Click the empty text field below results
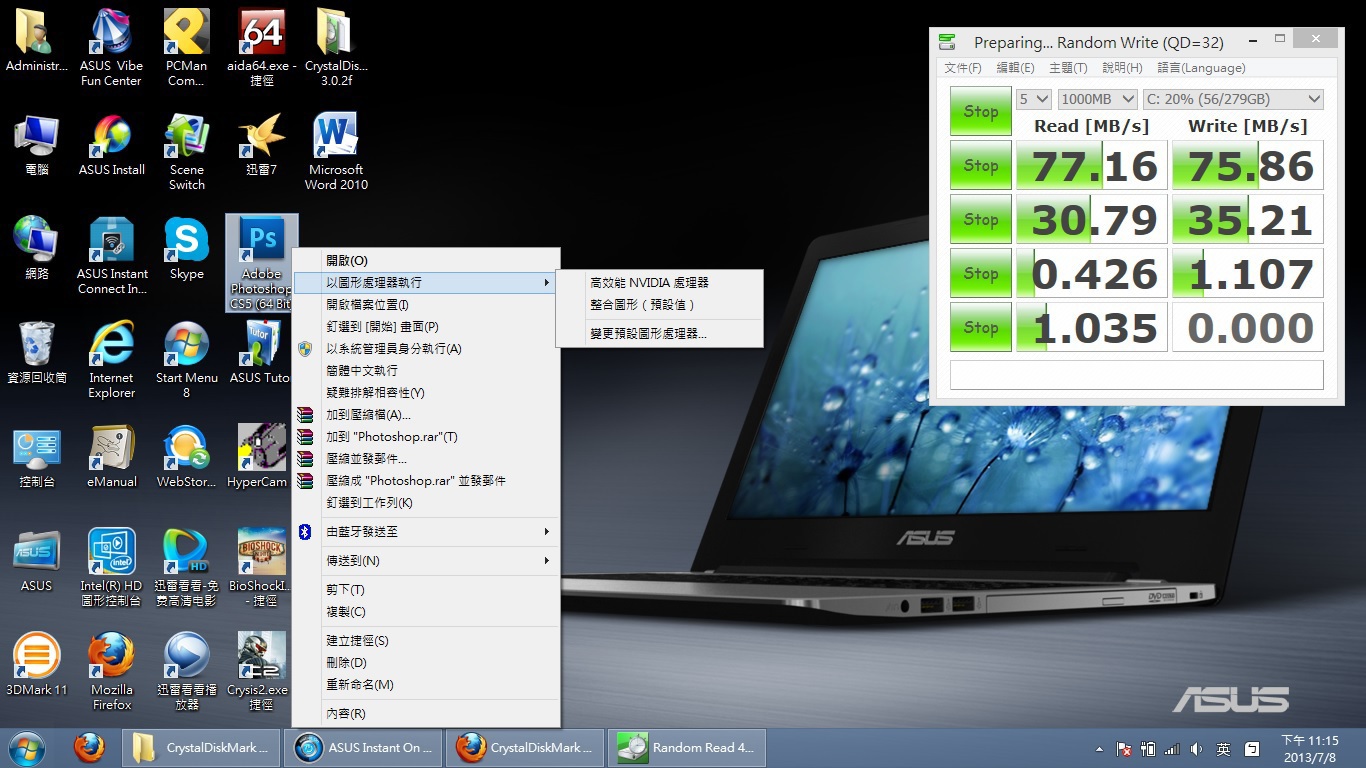Screen dimensions: 1366x768 1136,375
